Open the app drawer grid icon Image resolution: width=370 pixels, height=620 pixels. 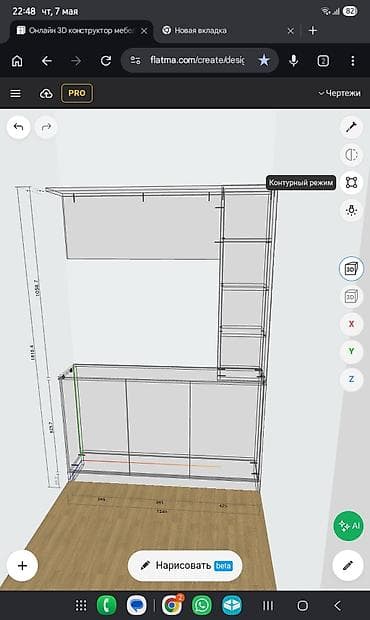click(x=81, y=605)
